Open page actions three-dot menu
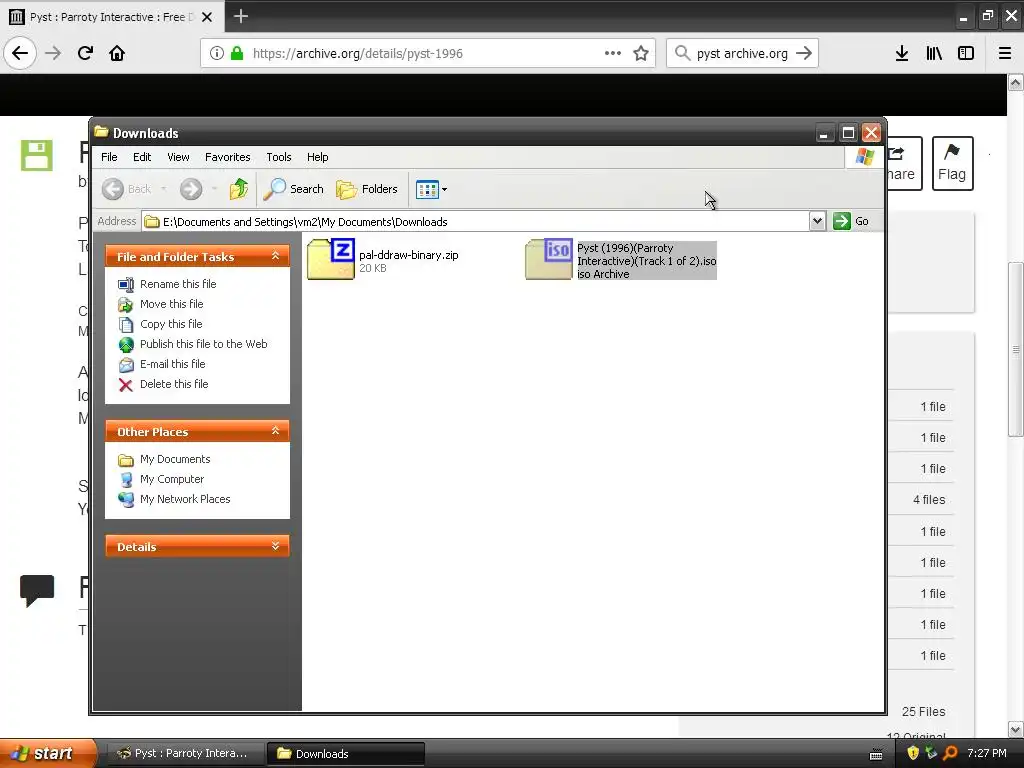 click(x=613, y=53)
